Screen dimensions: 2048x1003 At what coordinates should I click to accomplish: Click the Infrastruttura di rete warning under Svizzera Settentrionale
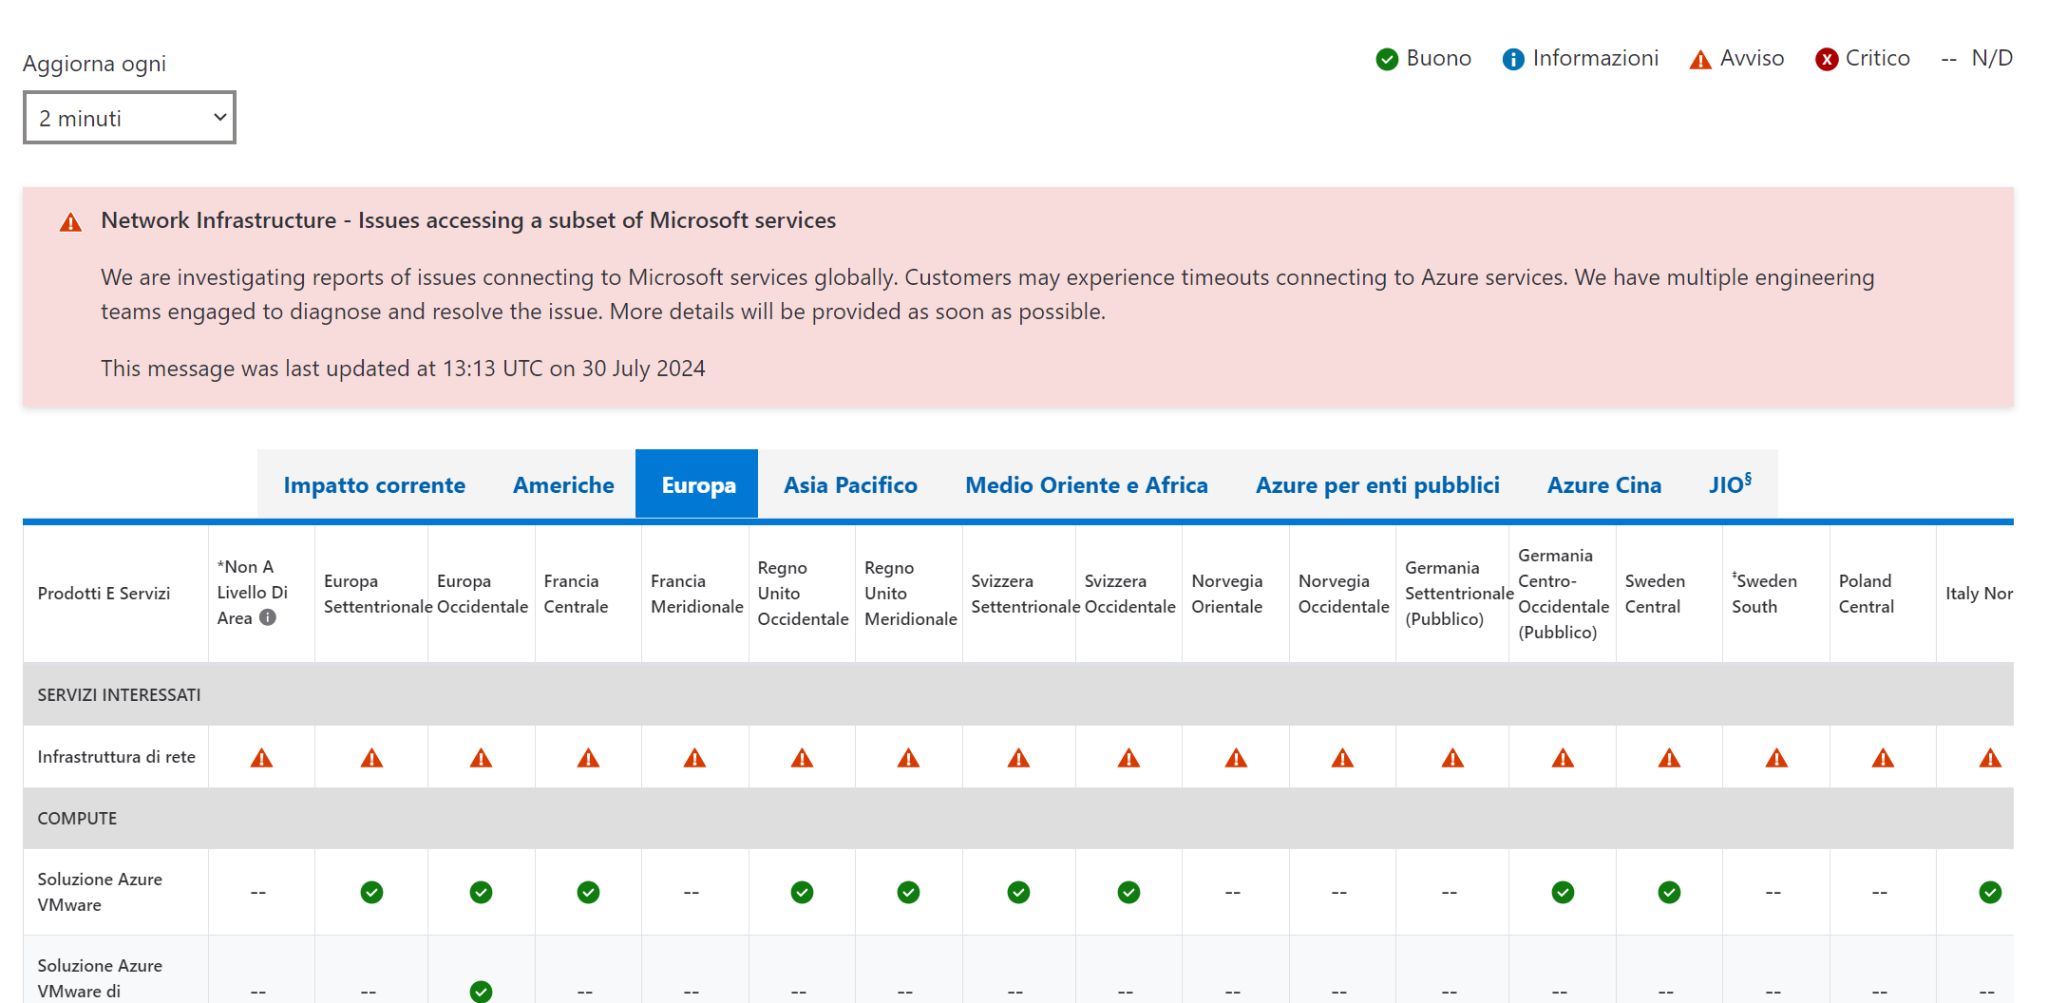click(x=1018, y=758)
